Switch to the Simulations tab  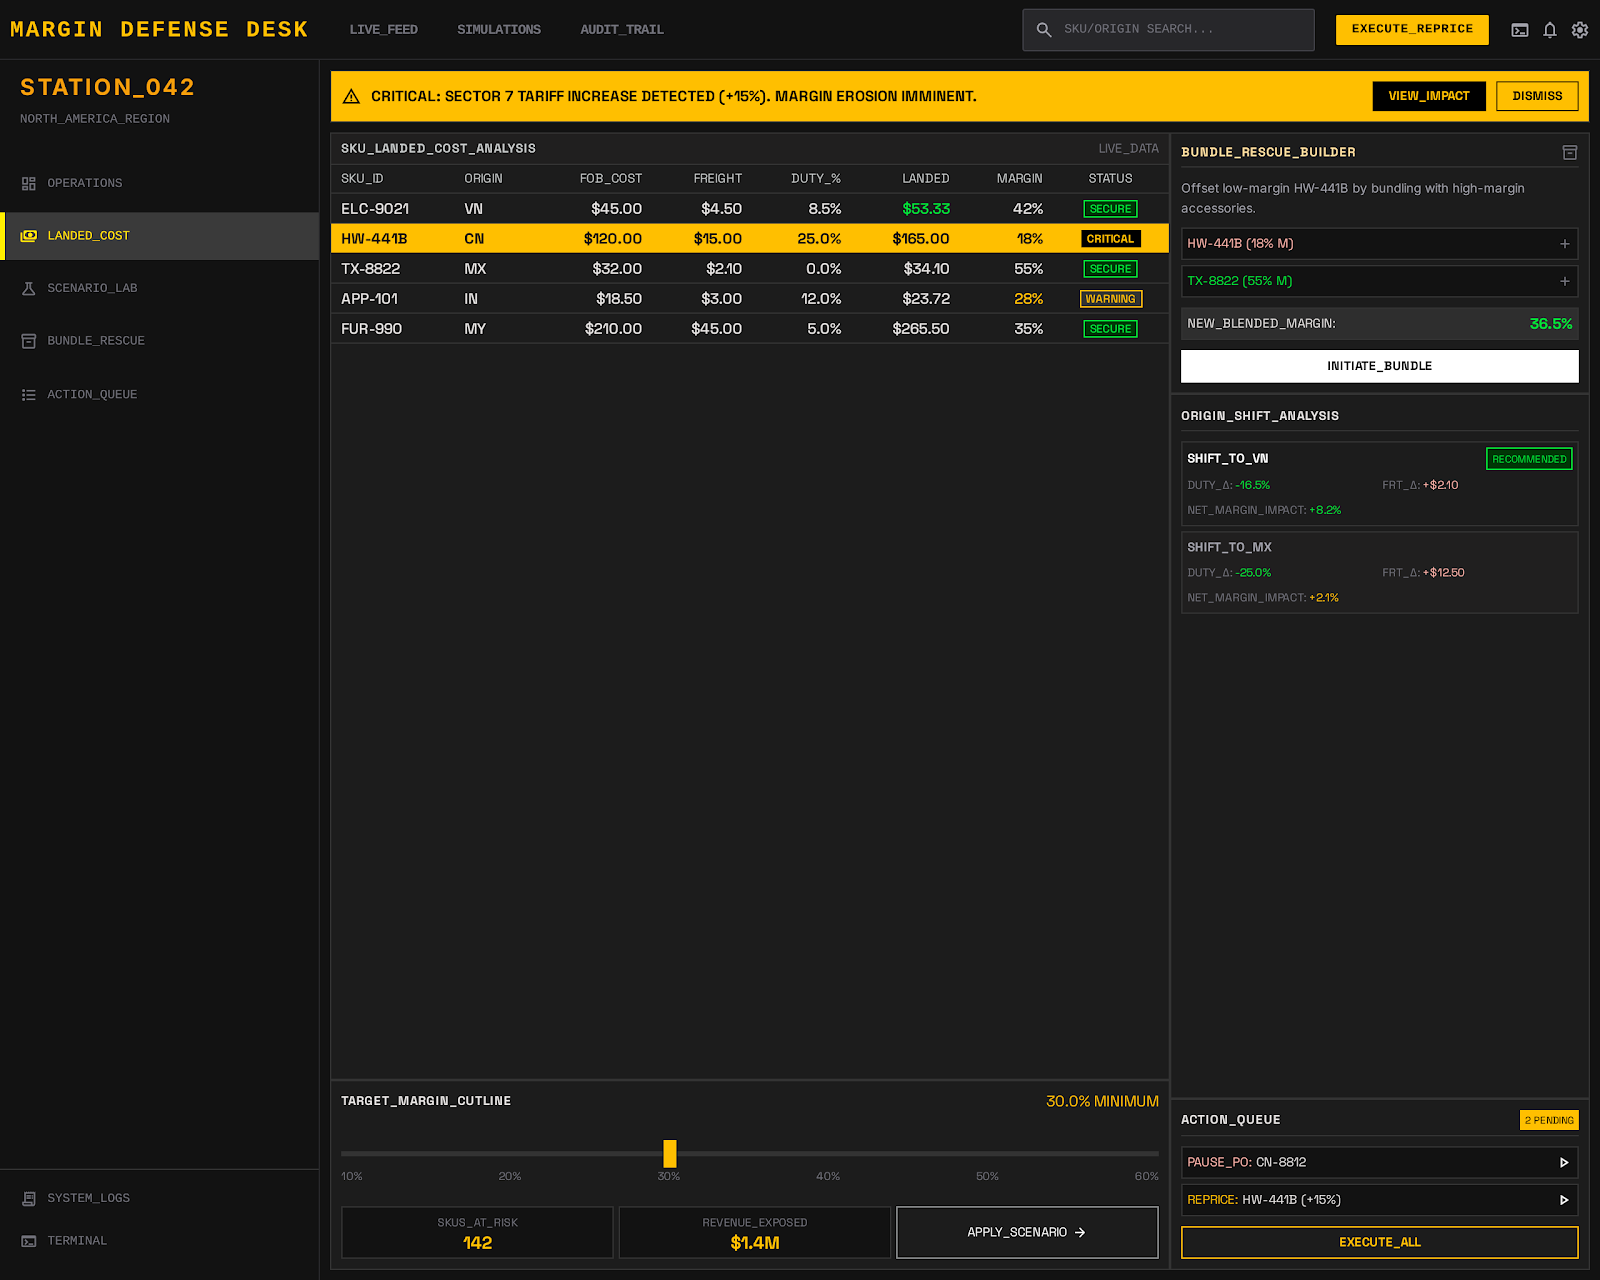pyautogui.click(x=498, y=30)
